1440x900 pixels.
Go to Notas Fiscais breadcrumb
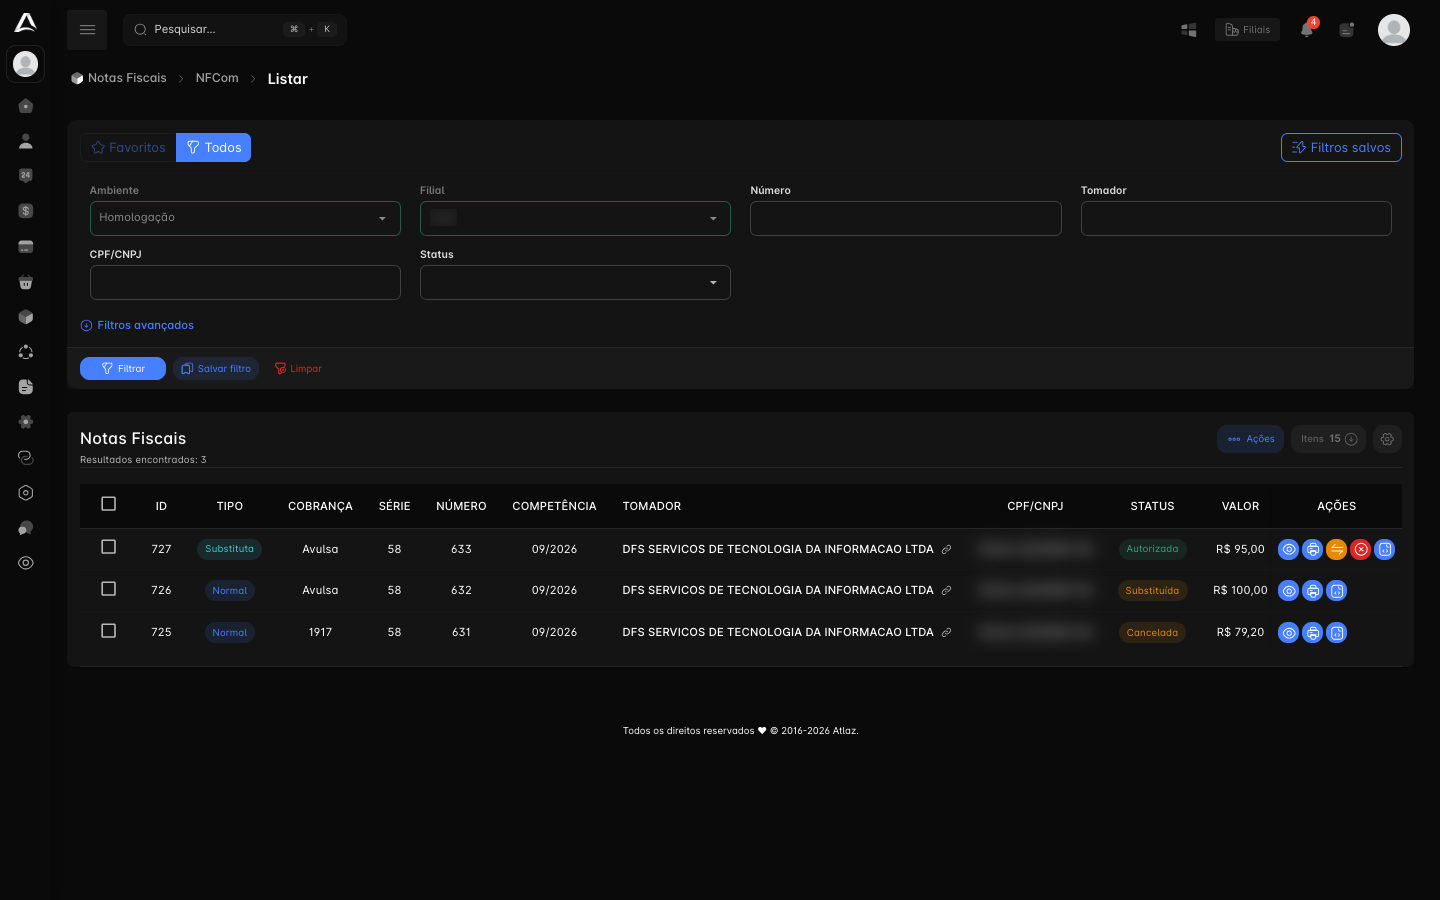(x=119, y=78)
